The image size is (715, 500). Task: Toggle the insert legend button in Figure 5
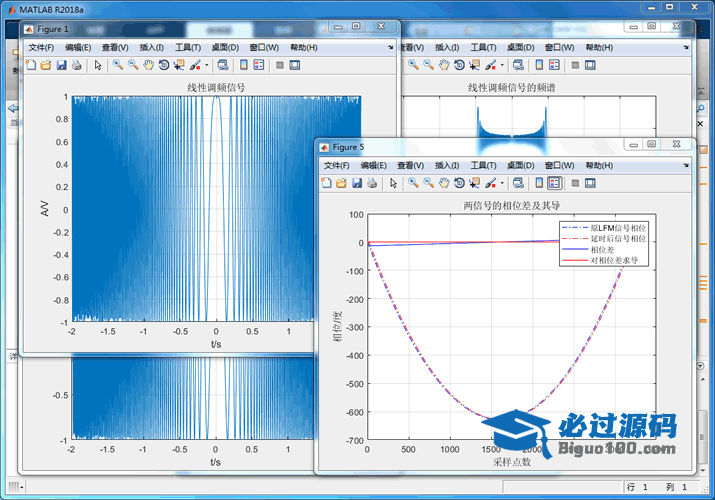pyautogui.click(x=554, y=183)
